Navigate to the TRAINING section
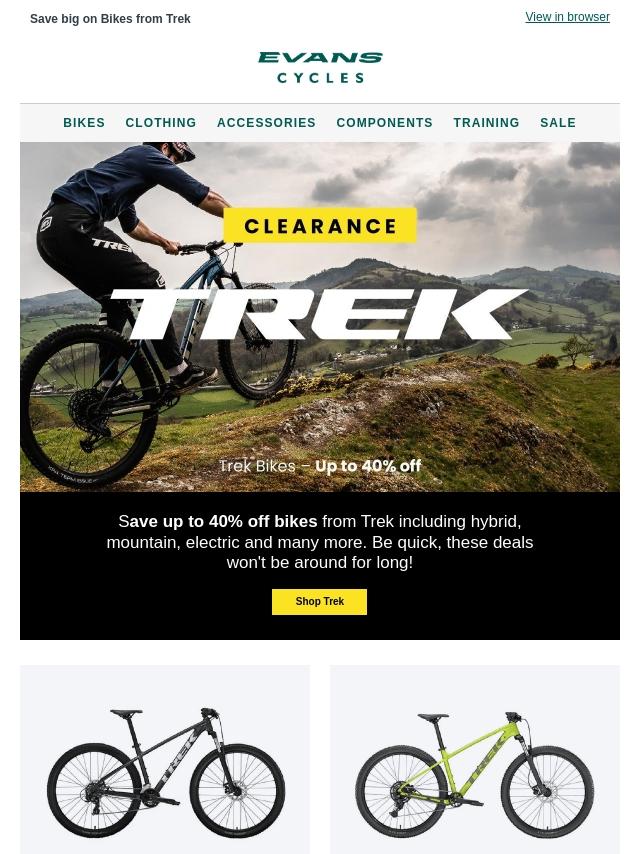Image resolution: width=640 pixels, height=854 pixels. [x=486, y=123]
